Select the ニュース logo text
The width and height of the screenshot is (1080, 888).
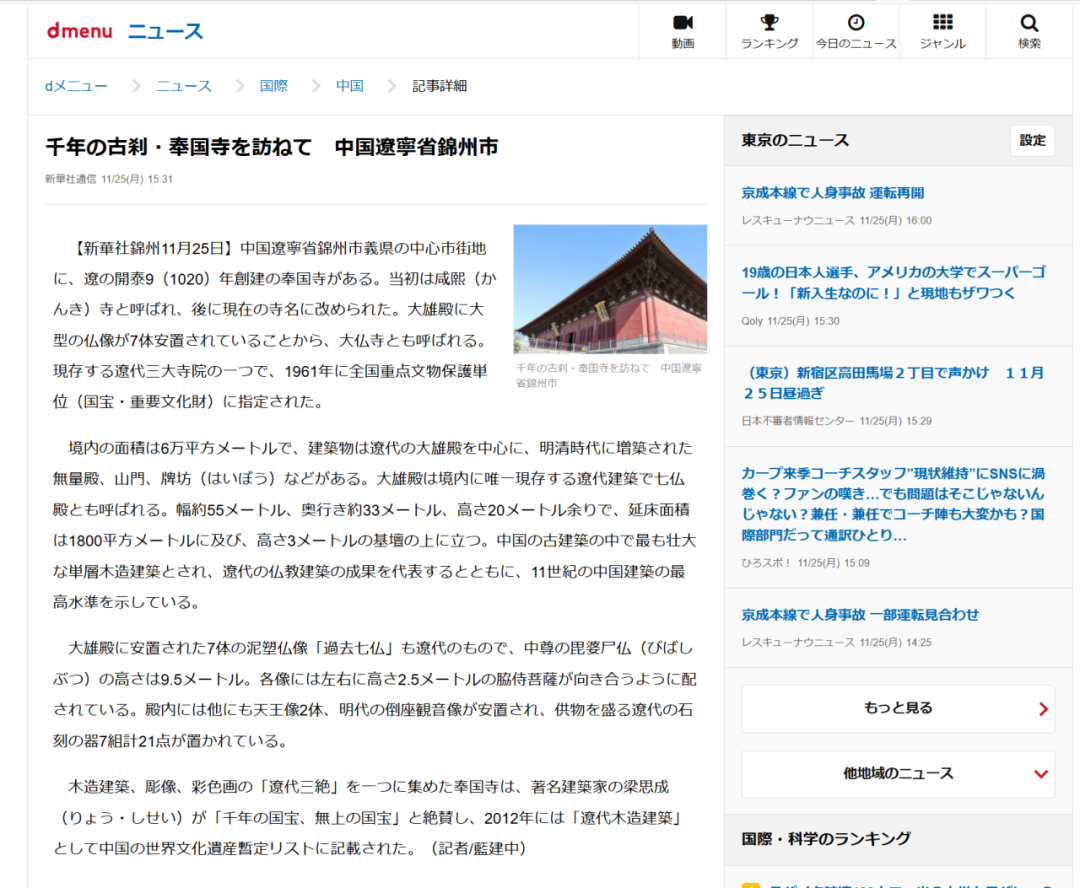166,30
